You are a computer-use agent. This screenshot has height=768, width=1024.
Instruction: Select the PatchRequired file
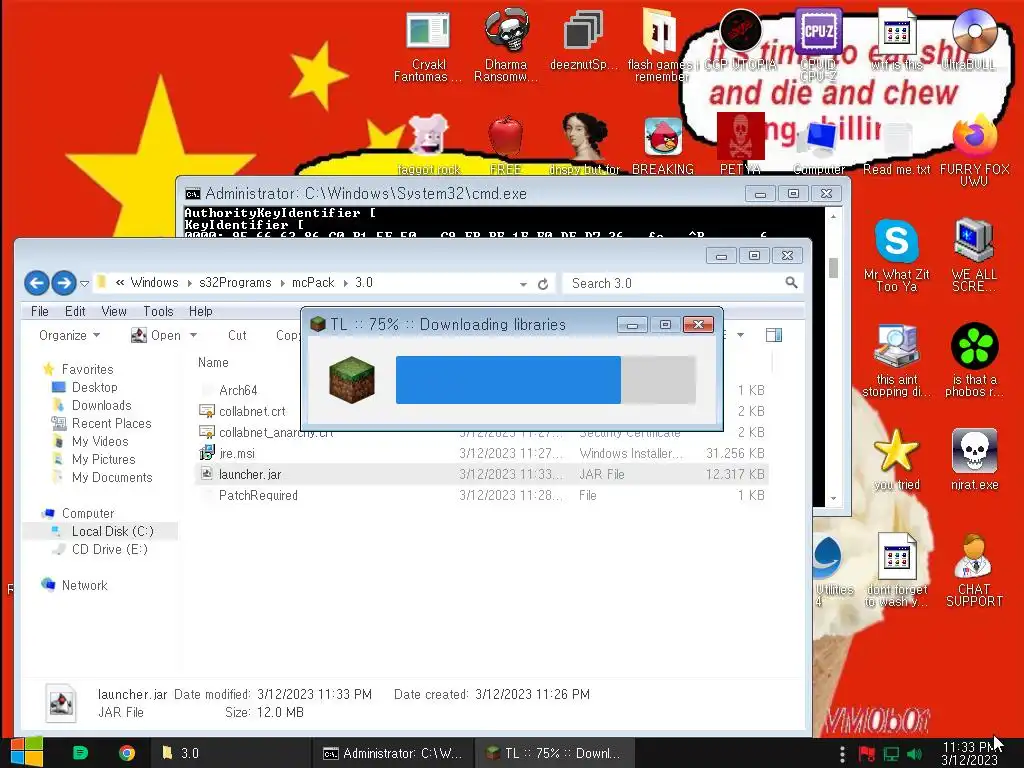pyautogui.click(x=482, y=495)
